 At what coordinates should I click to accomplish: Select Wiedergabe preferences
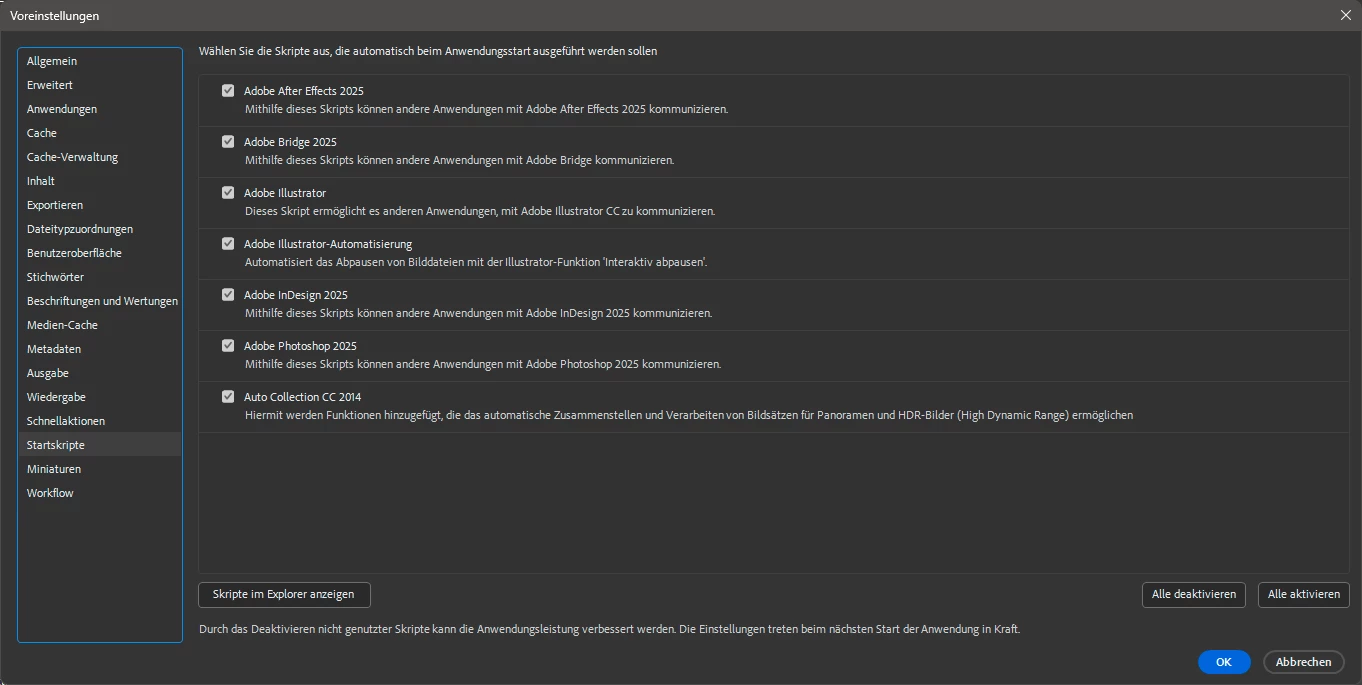[100, 397]
